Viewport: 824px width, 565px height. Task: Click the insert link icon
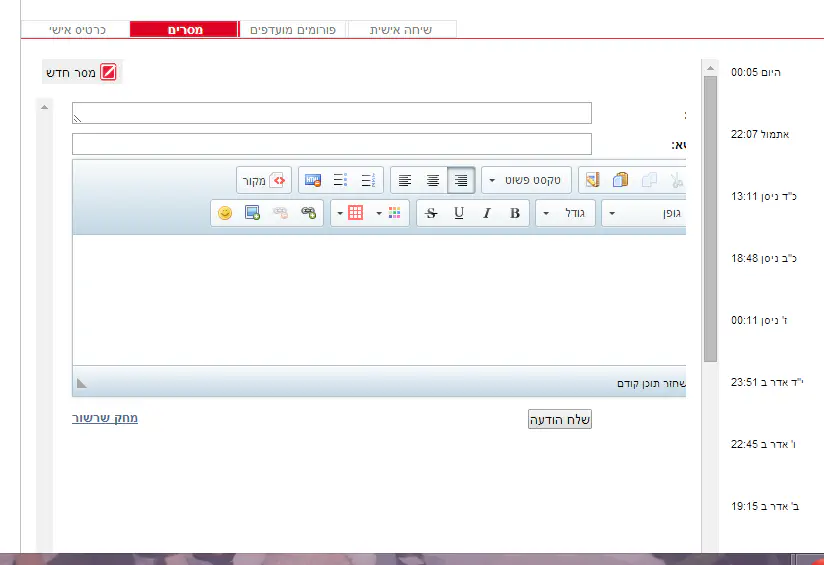309,213
